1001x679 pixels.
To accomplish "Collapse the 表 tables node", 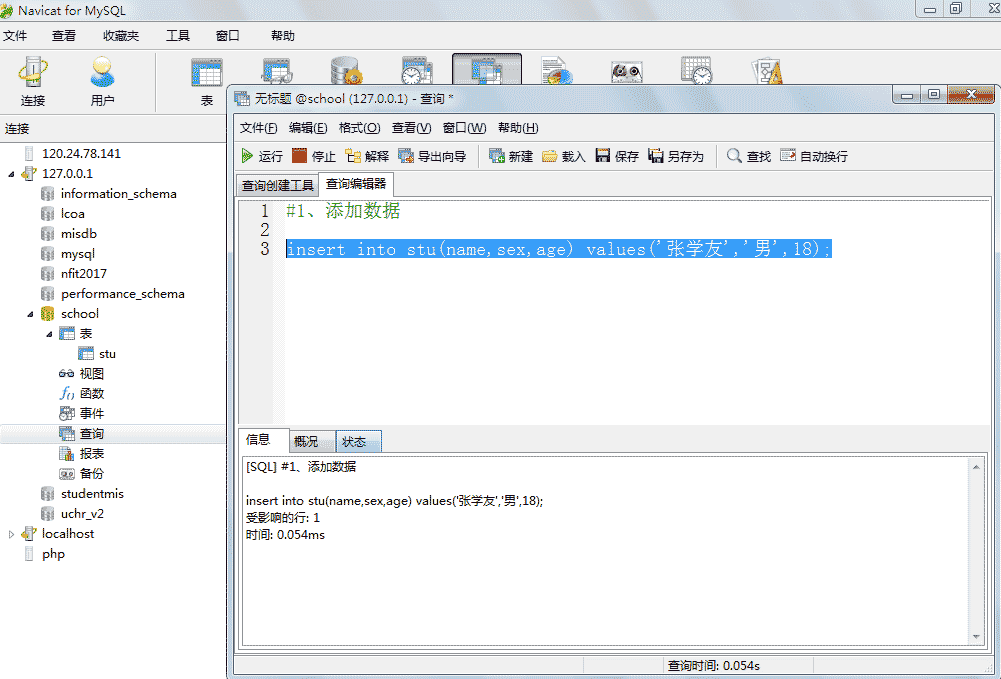I will (x=49, y=334).
